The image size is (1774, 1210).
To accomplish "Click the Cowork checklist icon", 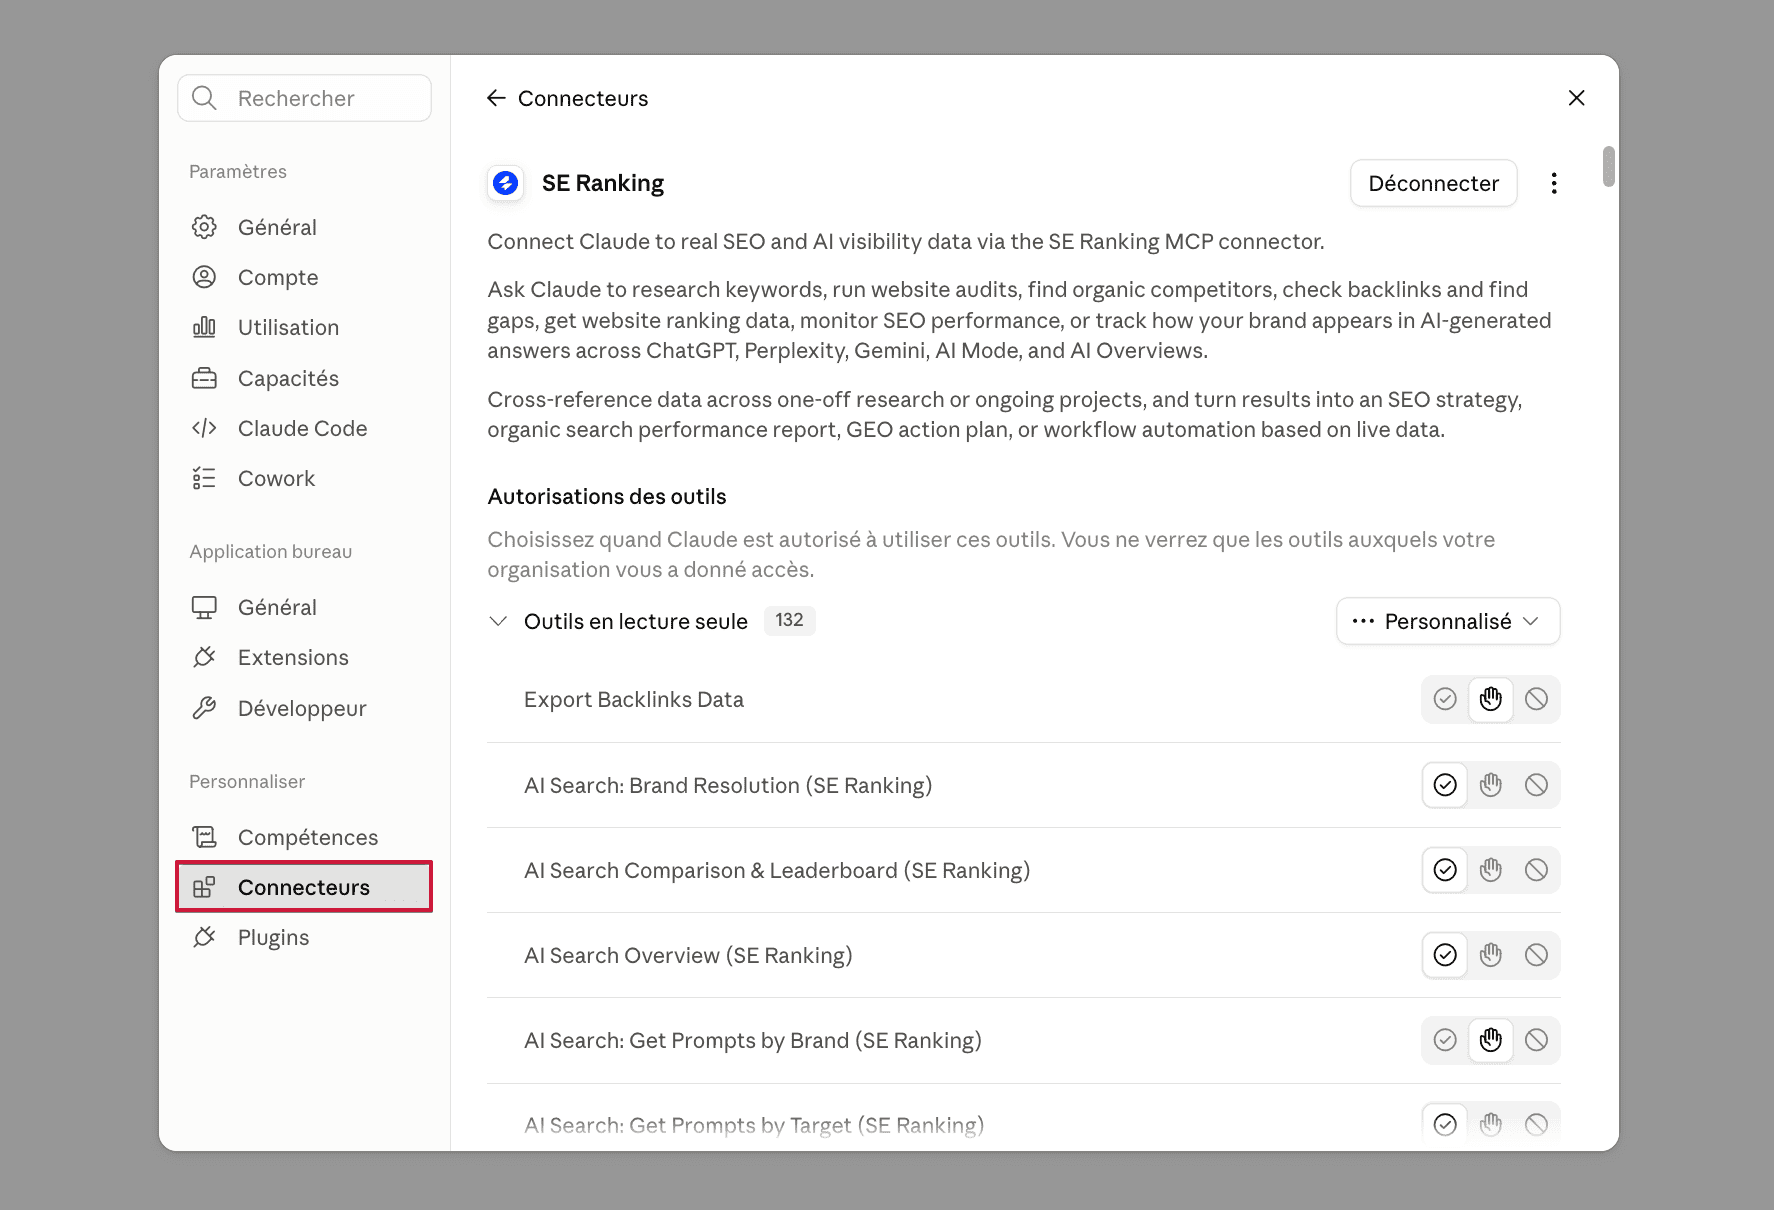I will pyautogui.click(x=204, y=478).
